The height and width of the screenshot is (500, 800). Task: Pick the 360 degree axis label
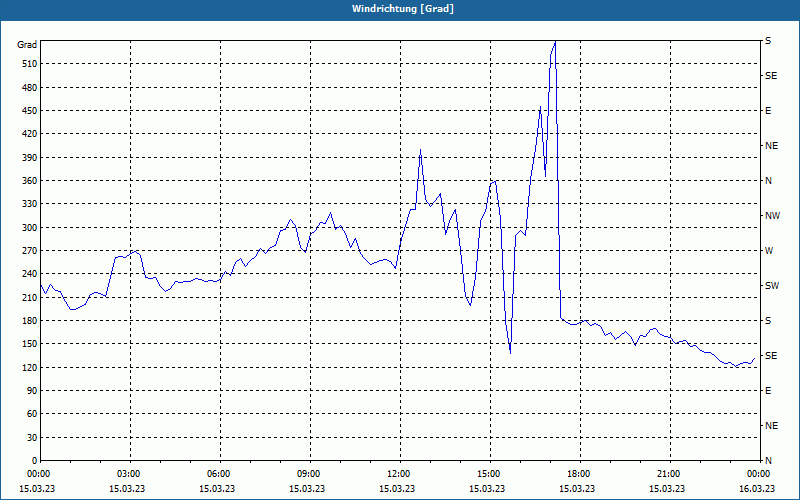tap(30, 181)
